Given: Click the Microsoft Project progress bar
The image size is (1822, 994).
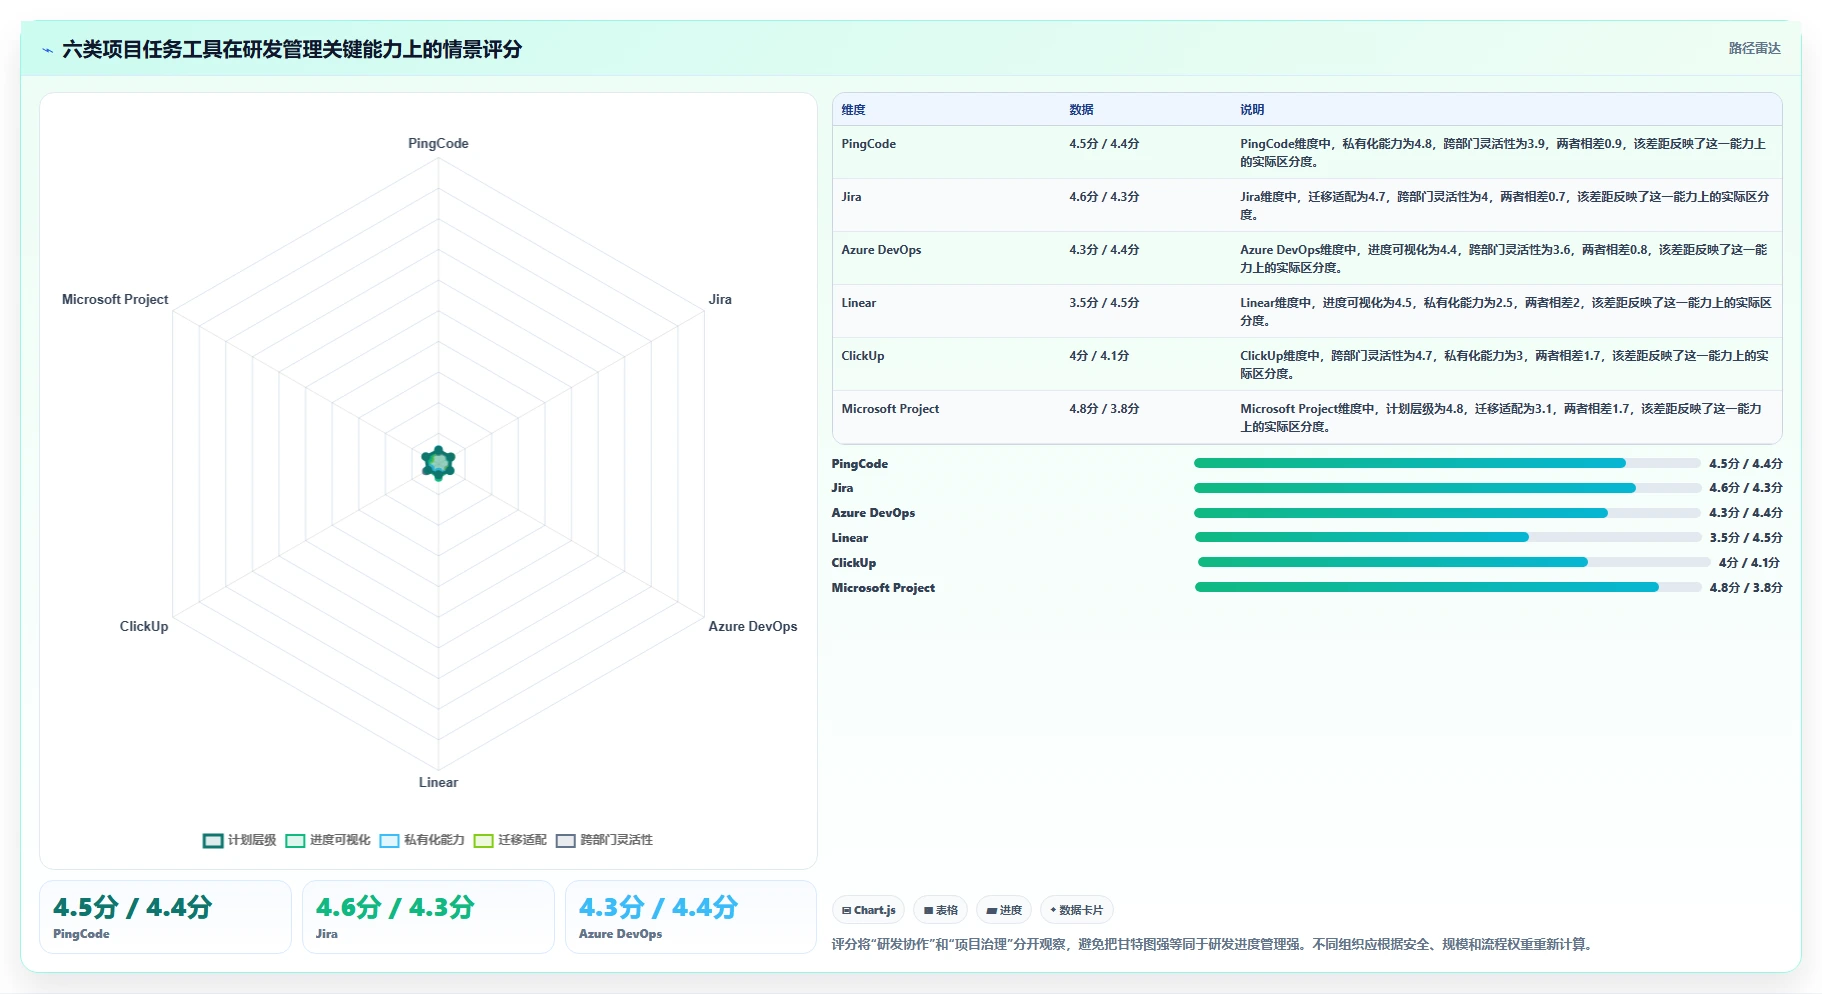Looking at the screenshot, I should [1448, 587].
